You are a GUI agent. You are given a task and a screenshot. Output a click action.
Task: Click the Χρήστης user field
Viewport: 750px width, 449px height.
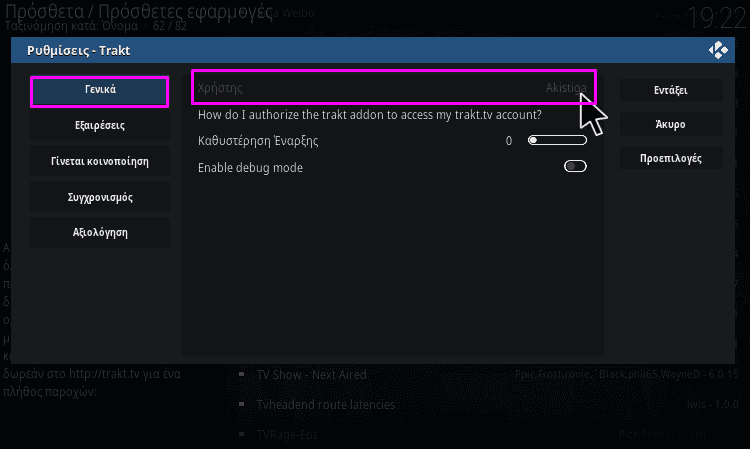click(394, 87)
